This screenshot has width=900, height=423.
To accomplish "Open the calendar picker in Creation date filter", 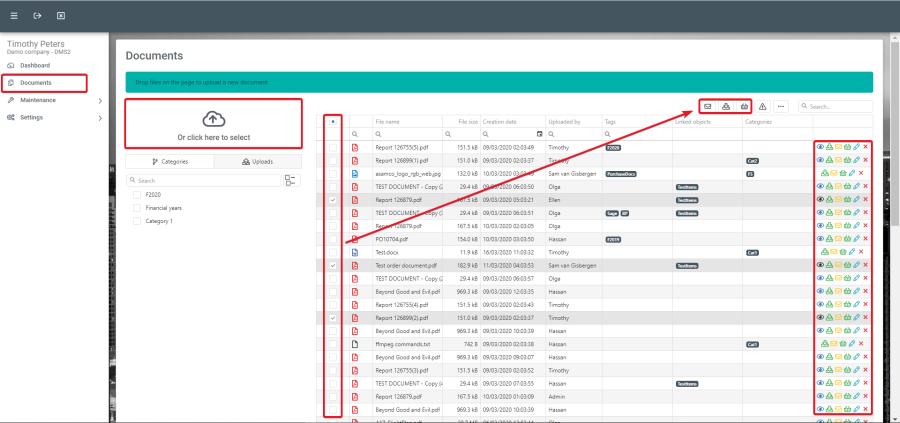I will pyautogui.click(x=540, y=133).
